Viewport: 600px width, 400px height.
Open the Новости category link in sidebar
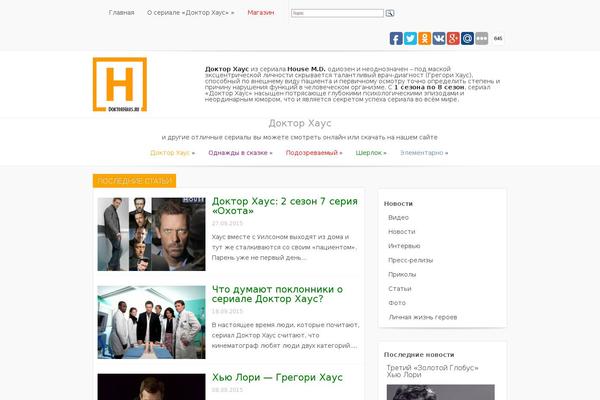pos(401,232)
